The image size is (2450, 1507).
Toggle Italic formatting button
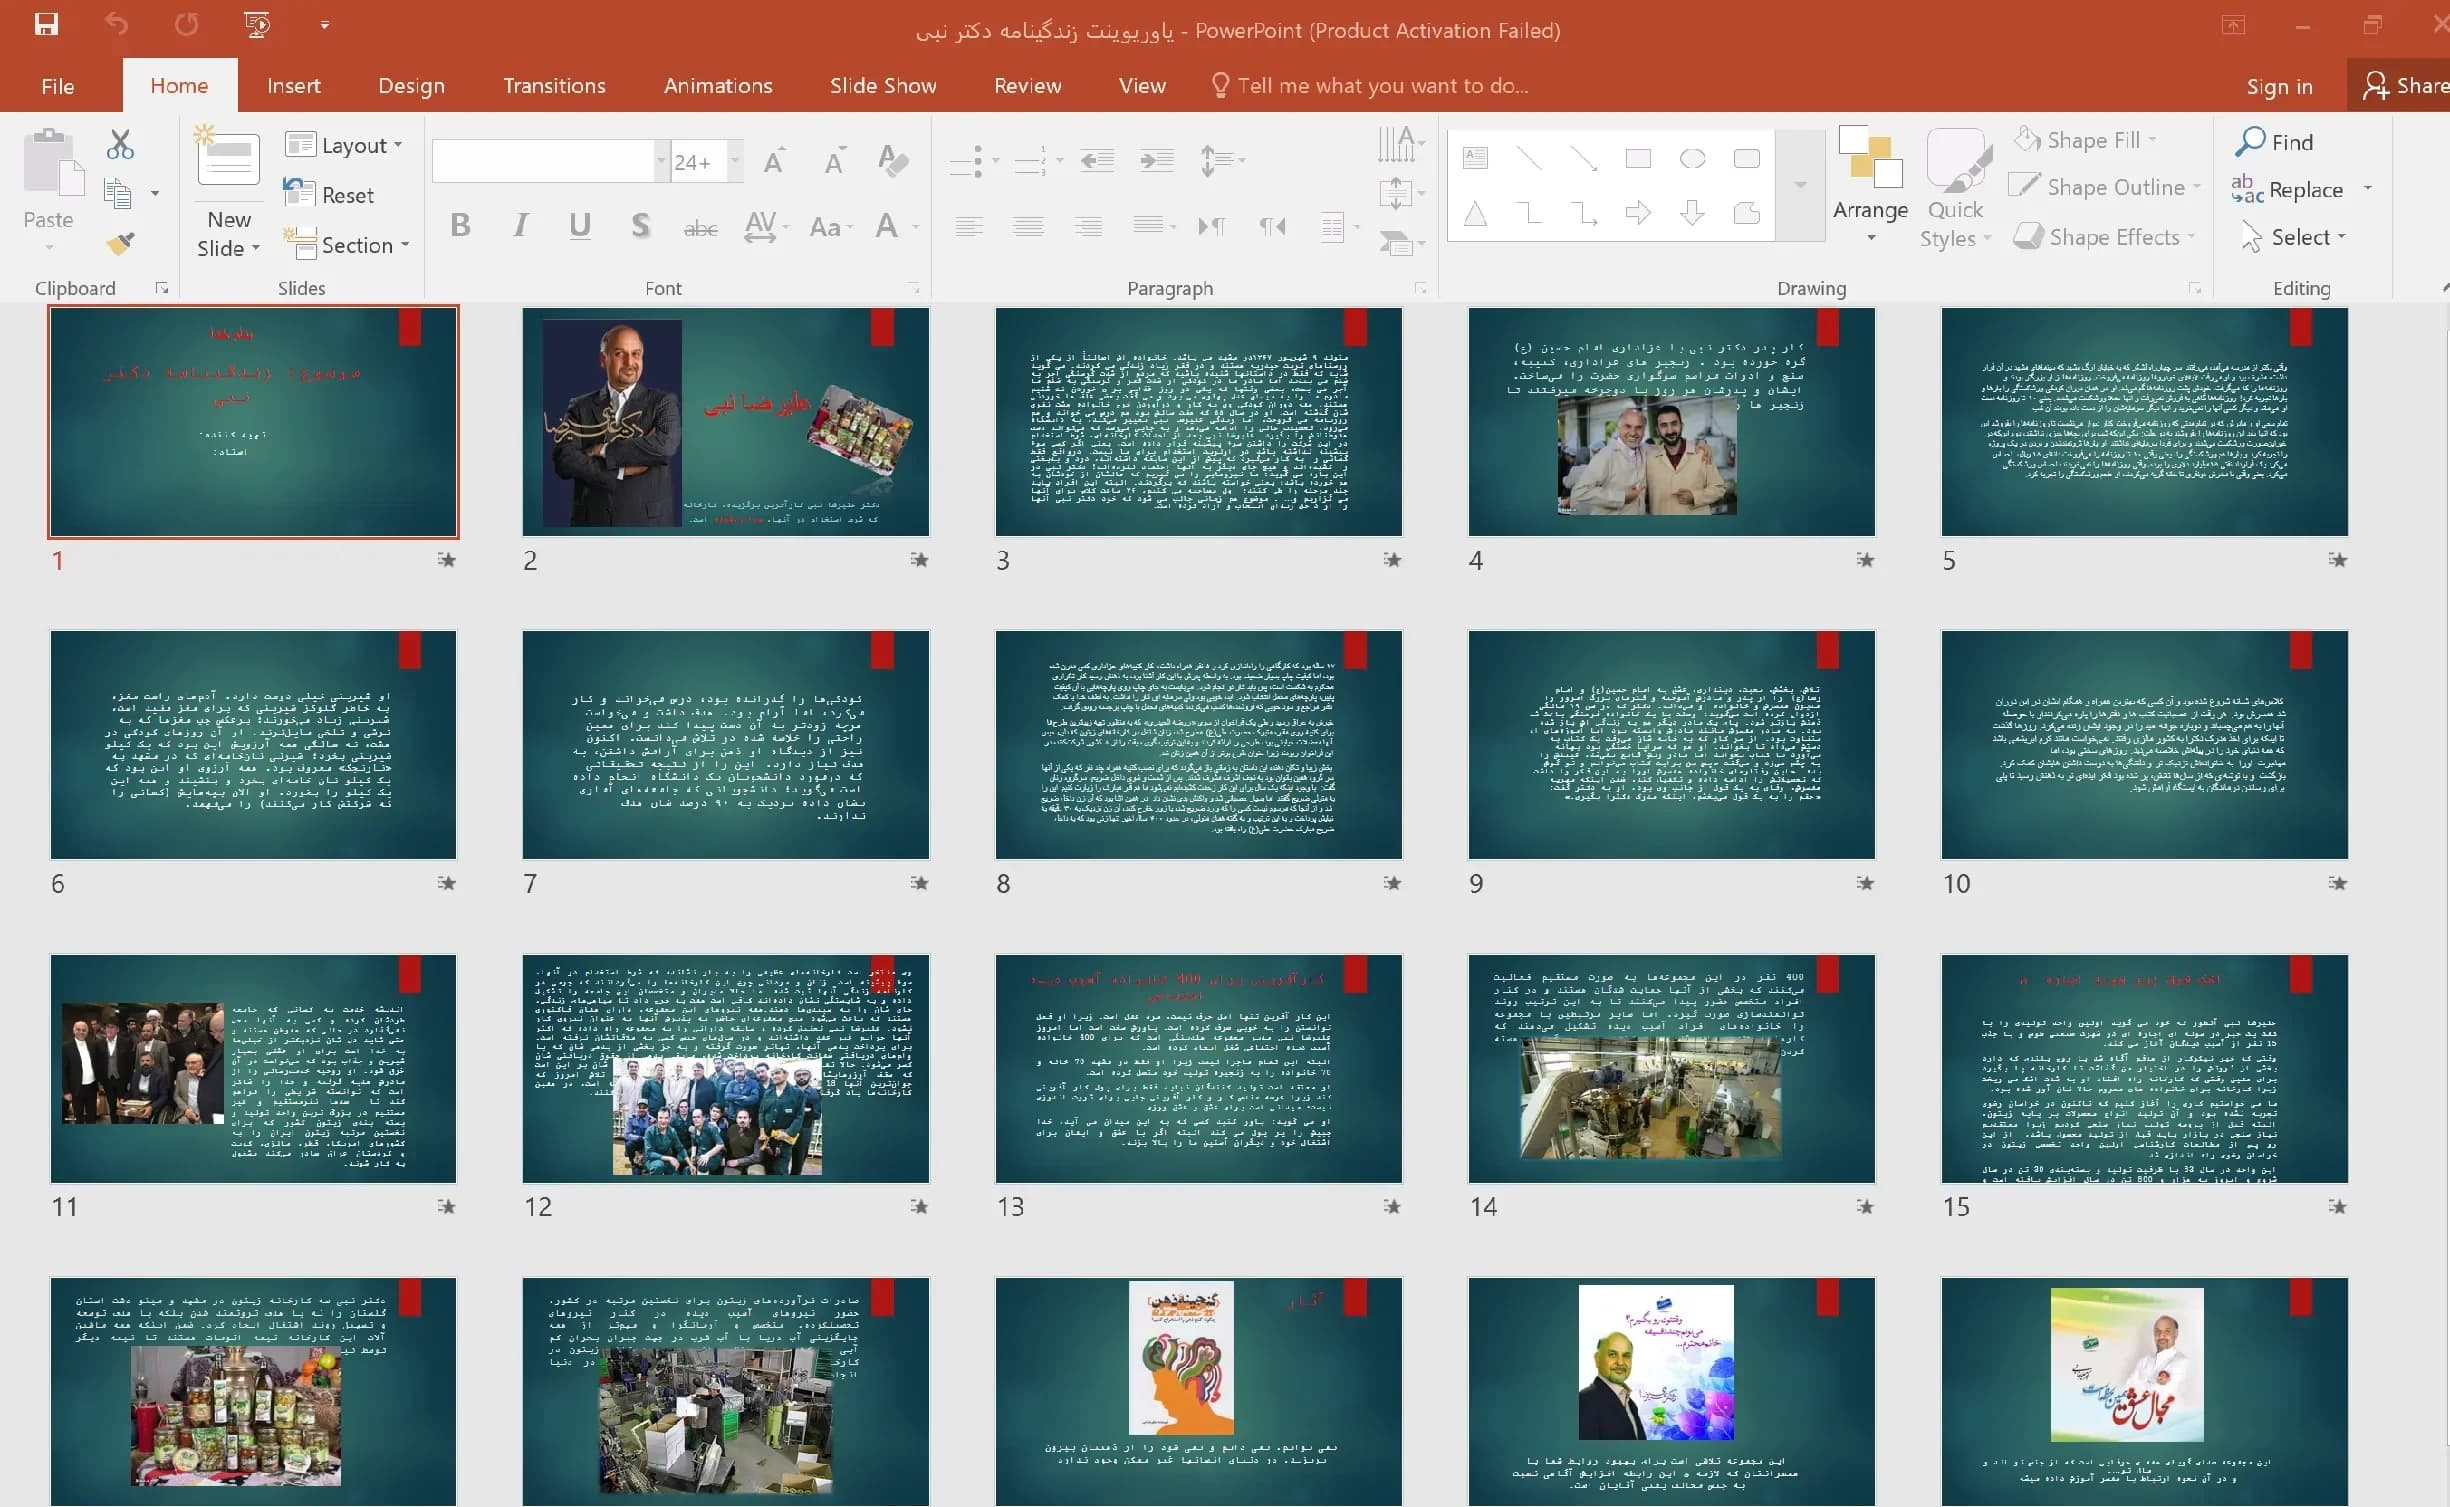[520, 226]
